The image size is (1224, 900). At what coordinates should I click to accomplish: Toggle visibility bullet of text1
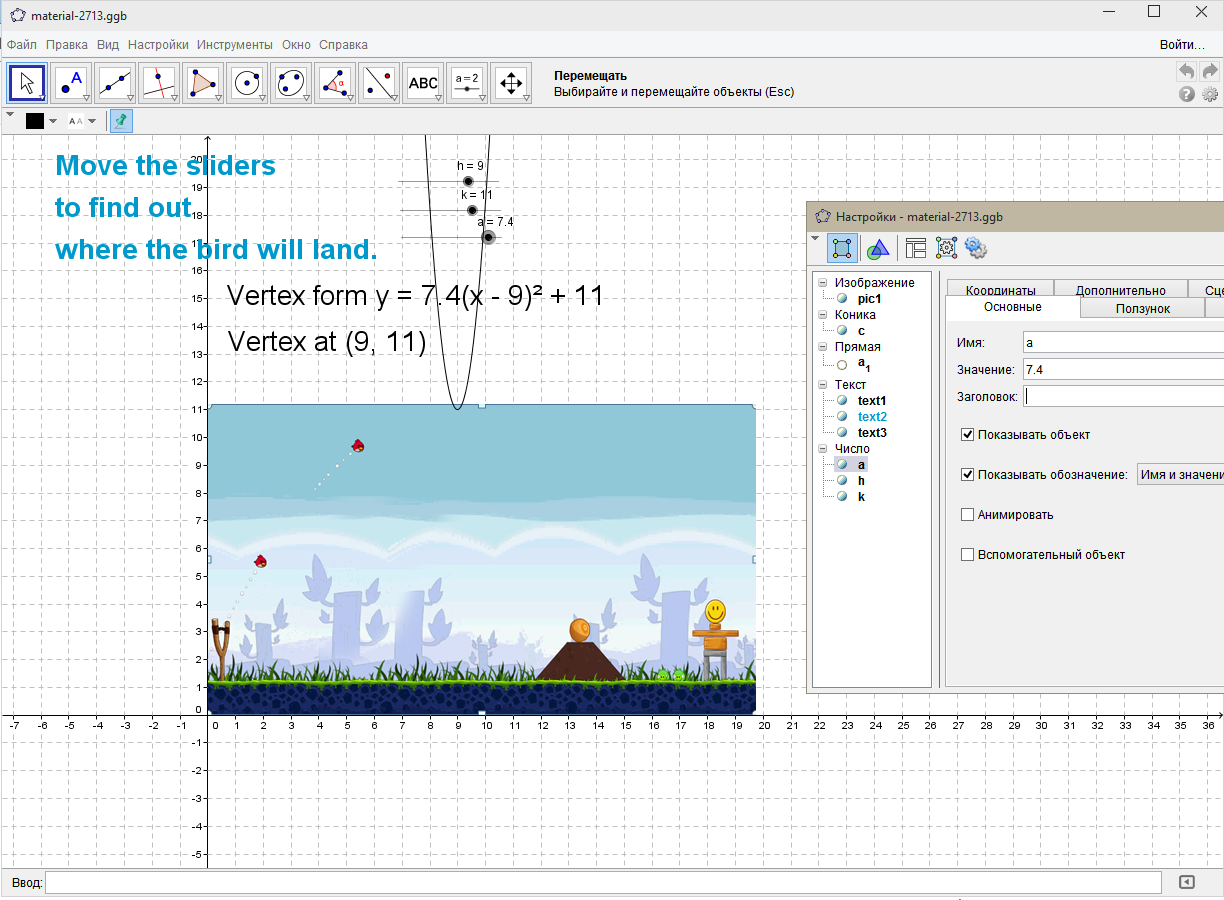842,400
